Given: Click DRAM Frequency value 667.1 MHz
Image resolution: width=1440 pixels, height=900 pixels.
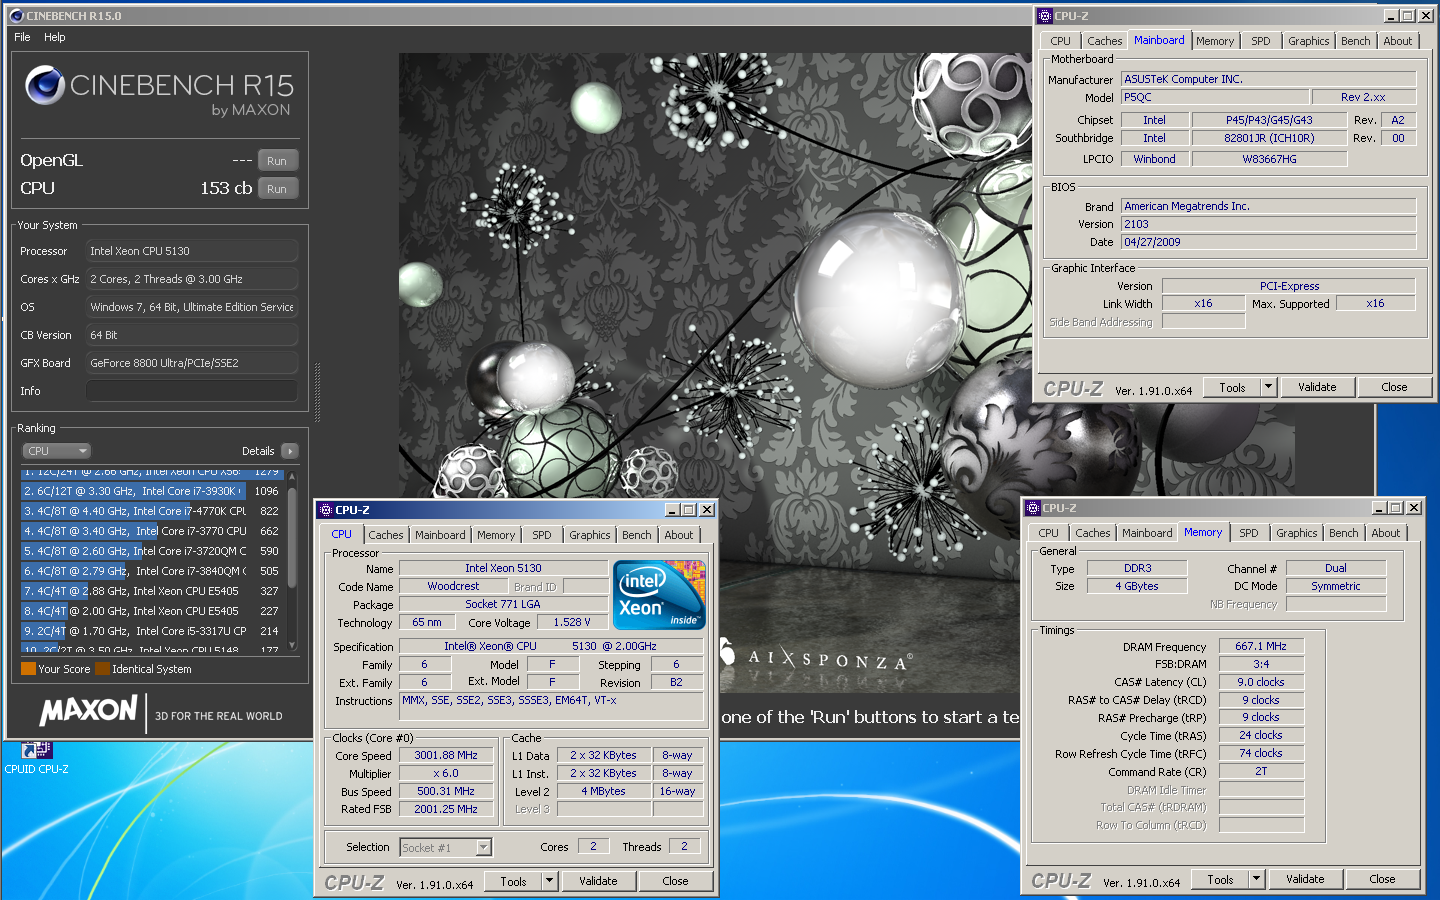Looking at the screenshot, I should coord(1261,646).
